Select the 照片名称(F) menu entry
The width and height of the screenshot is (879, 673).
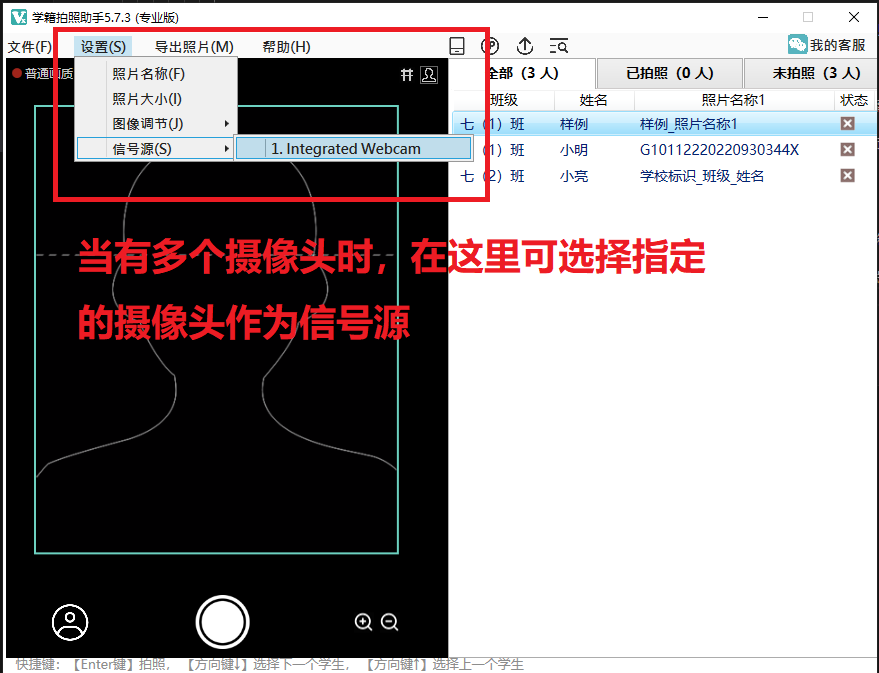(x=148, y=74)
